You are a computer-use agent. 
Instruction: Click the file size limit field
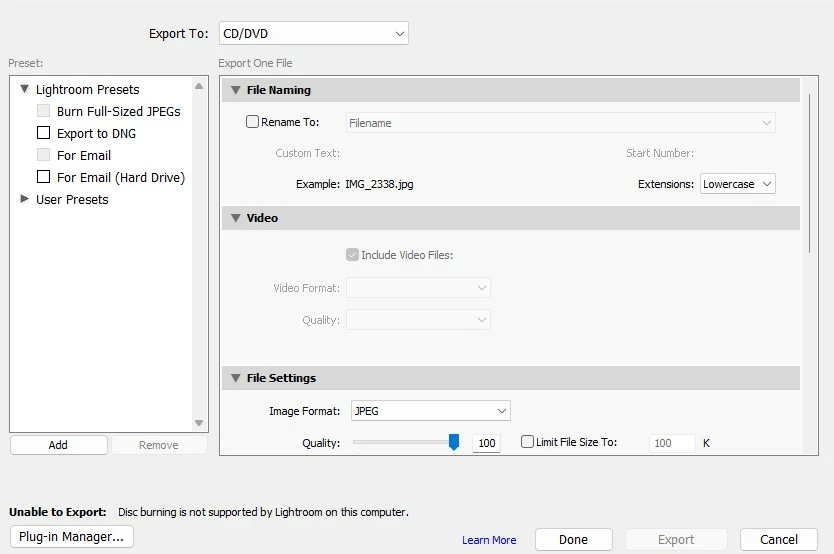672,443
